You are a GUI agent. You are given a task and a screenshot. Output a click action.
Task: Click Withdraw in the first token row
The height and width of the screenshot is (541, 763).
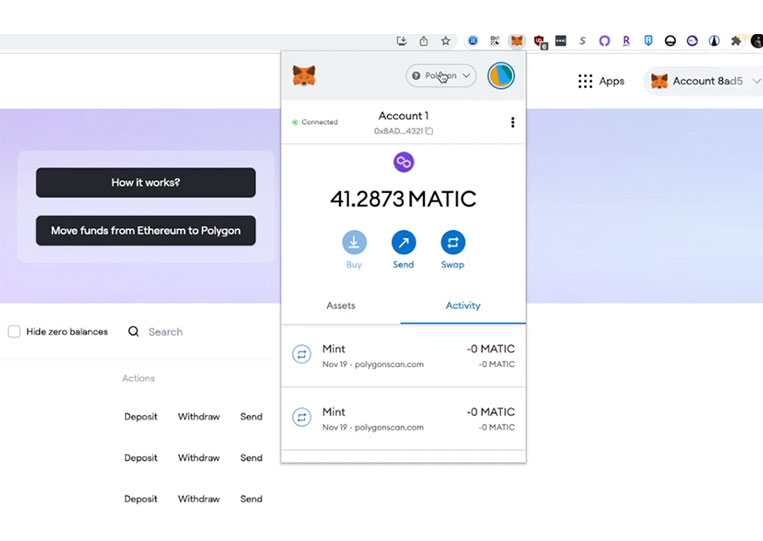199,416
